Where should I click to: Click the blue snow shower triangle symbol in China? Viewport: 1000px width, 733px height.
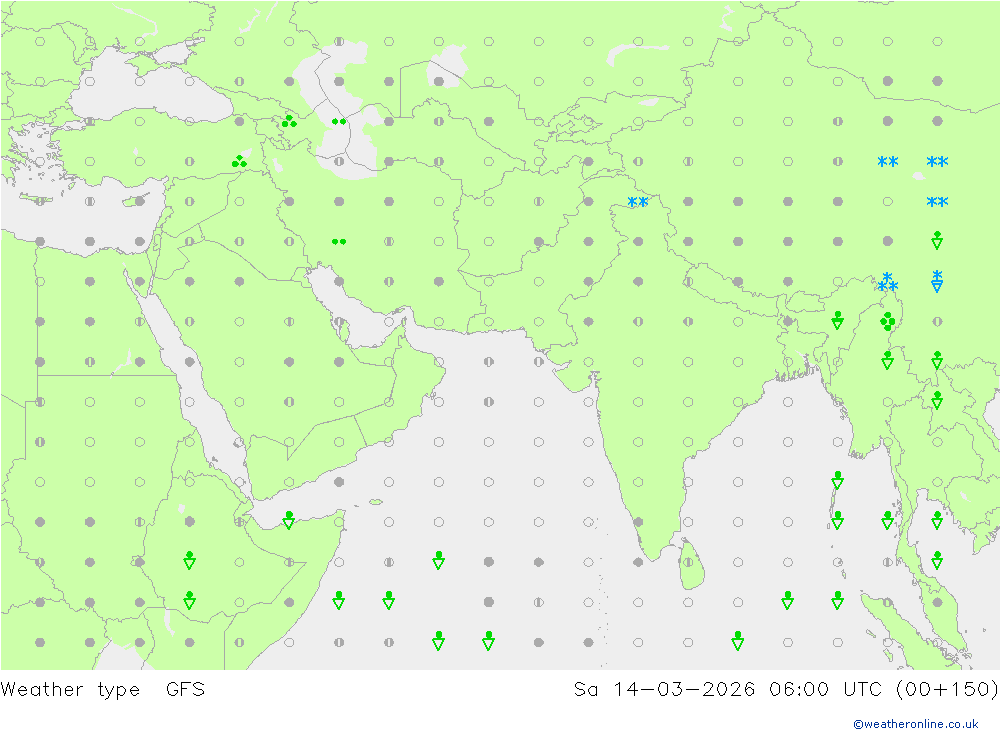(x=937, y=281)
